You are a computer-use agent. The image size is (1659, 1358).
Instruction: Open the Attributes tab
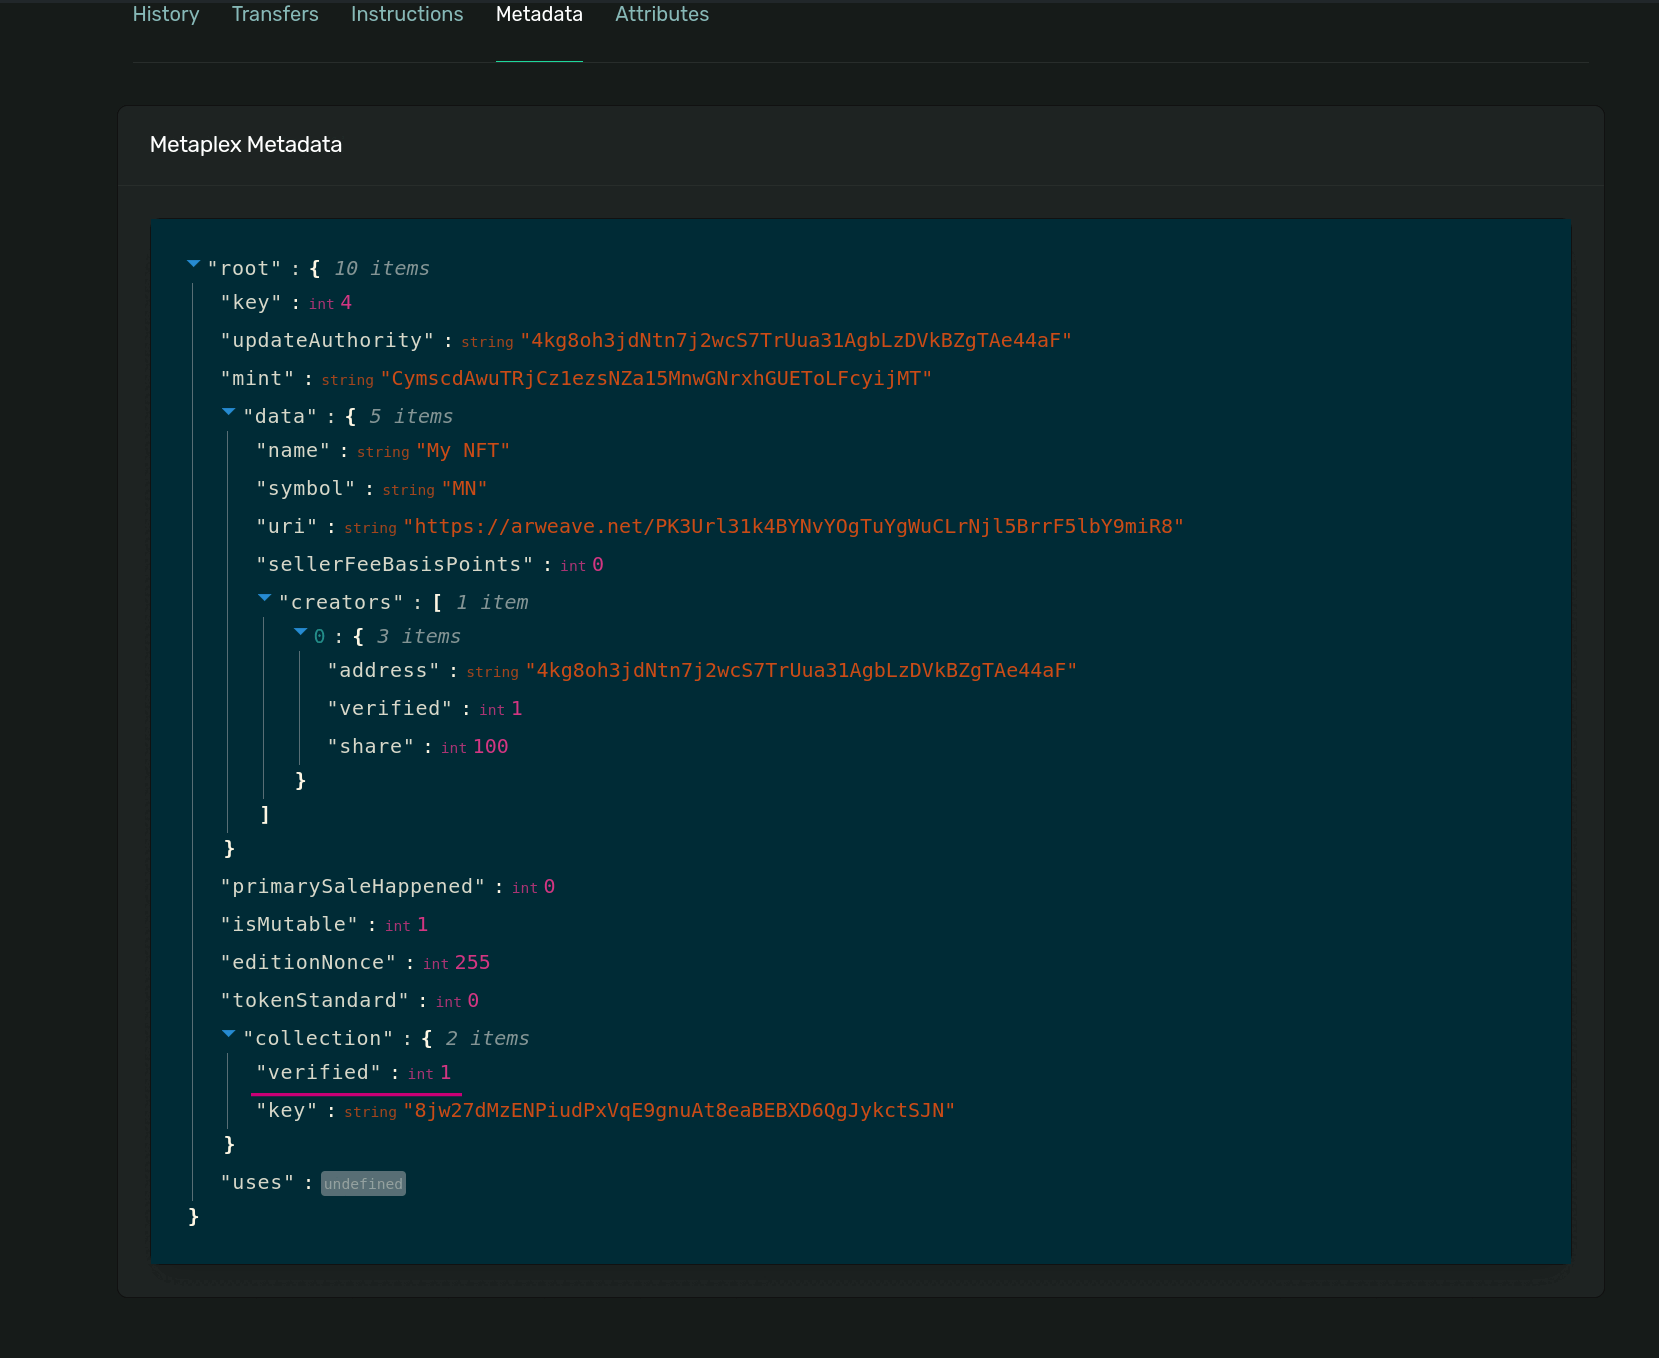(x=662, y=15)
